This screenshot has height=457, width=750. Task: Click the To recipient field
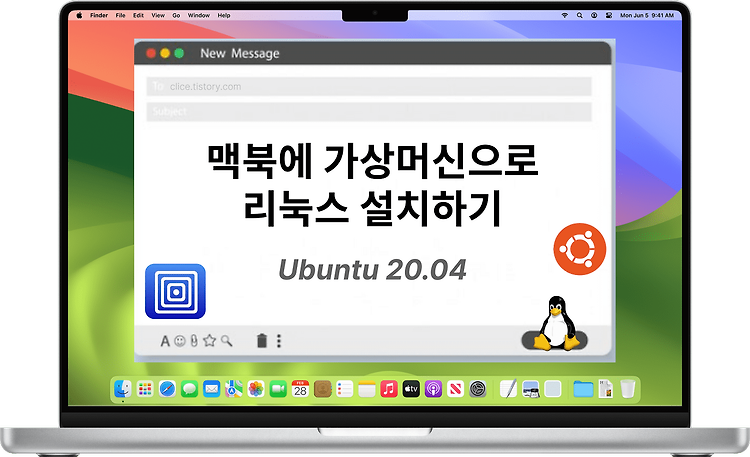click(369, 87)
